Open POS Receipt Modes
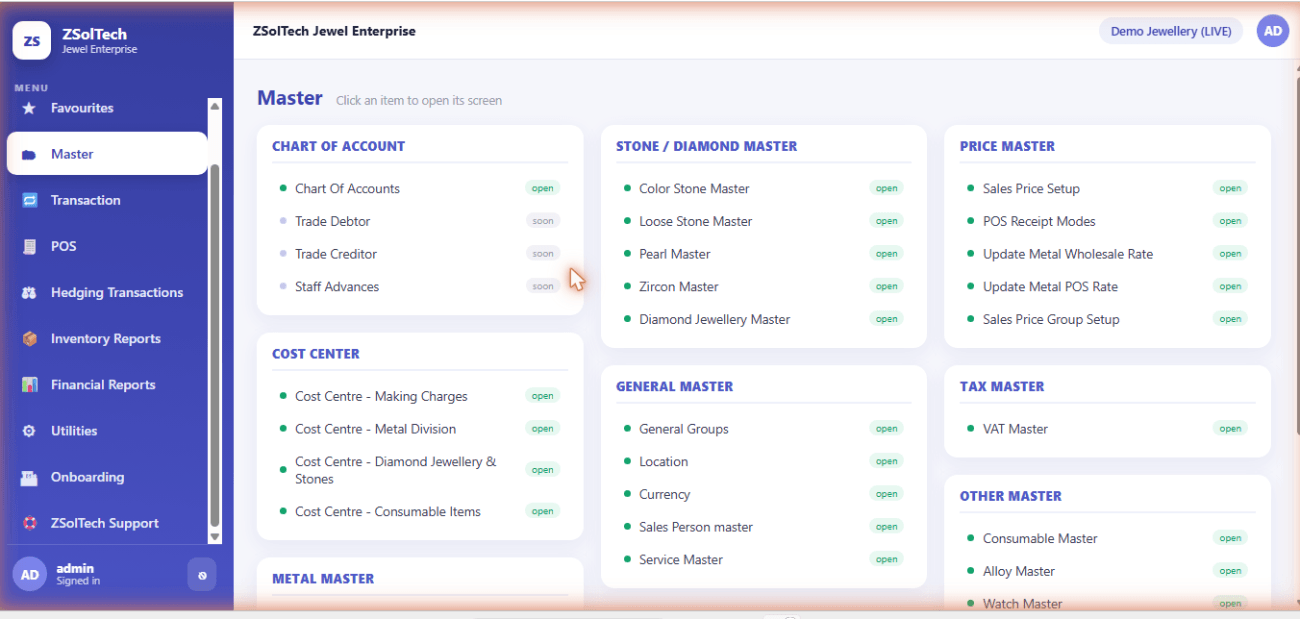The width and height of the screenshot is (1300, 619). pyautogui.click(x=1107, y=221)
